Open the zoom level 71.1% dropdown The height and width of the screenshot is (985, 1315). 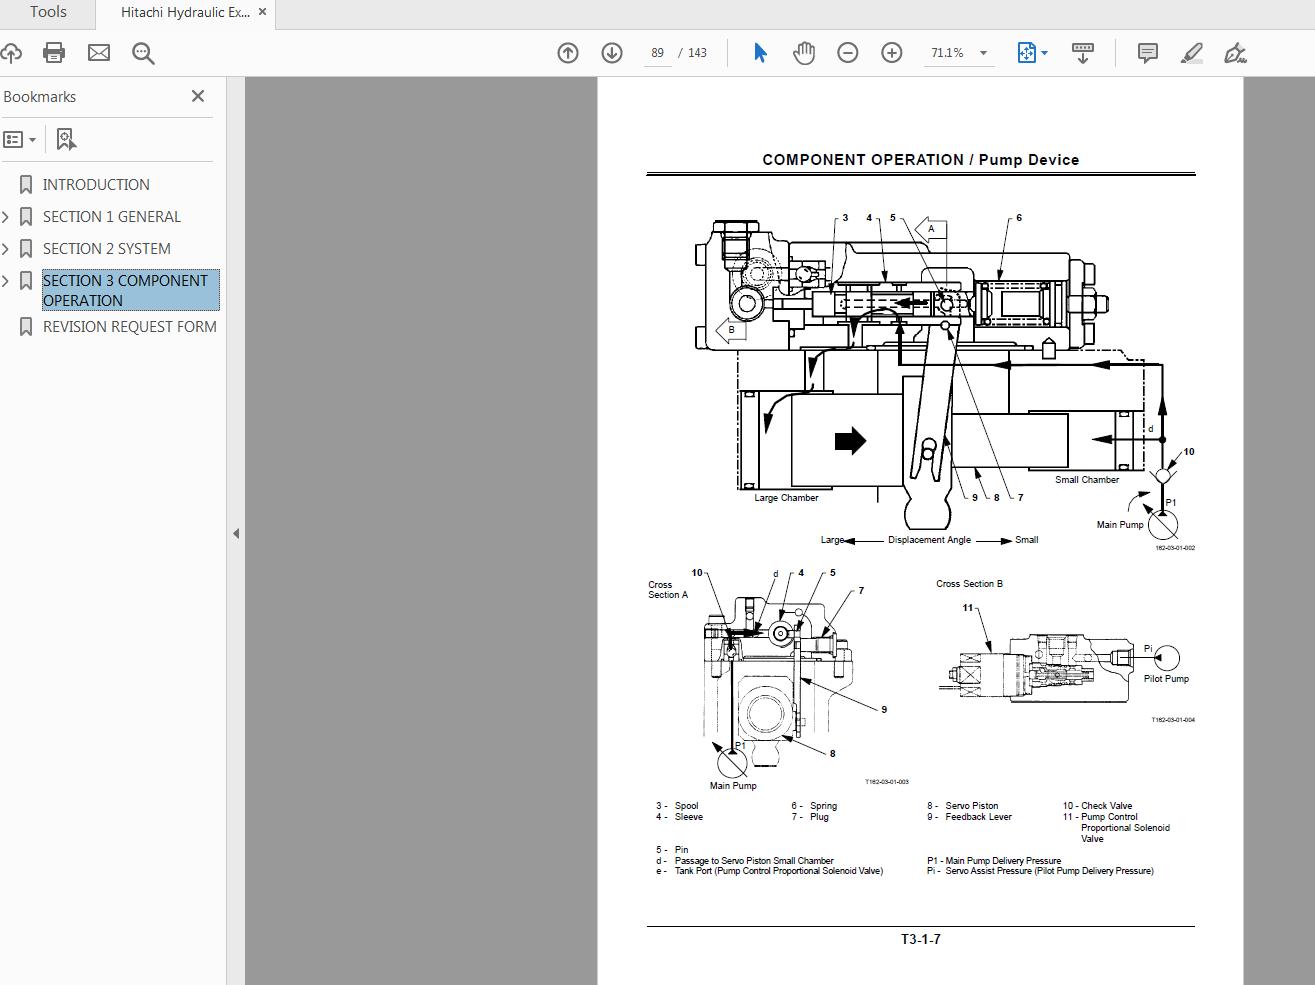(x=983, y=53)
